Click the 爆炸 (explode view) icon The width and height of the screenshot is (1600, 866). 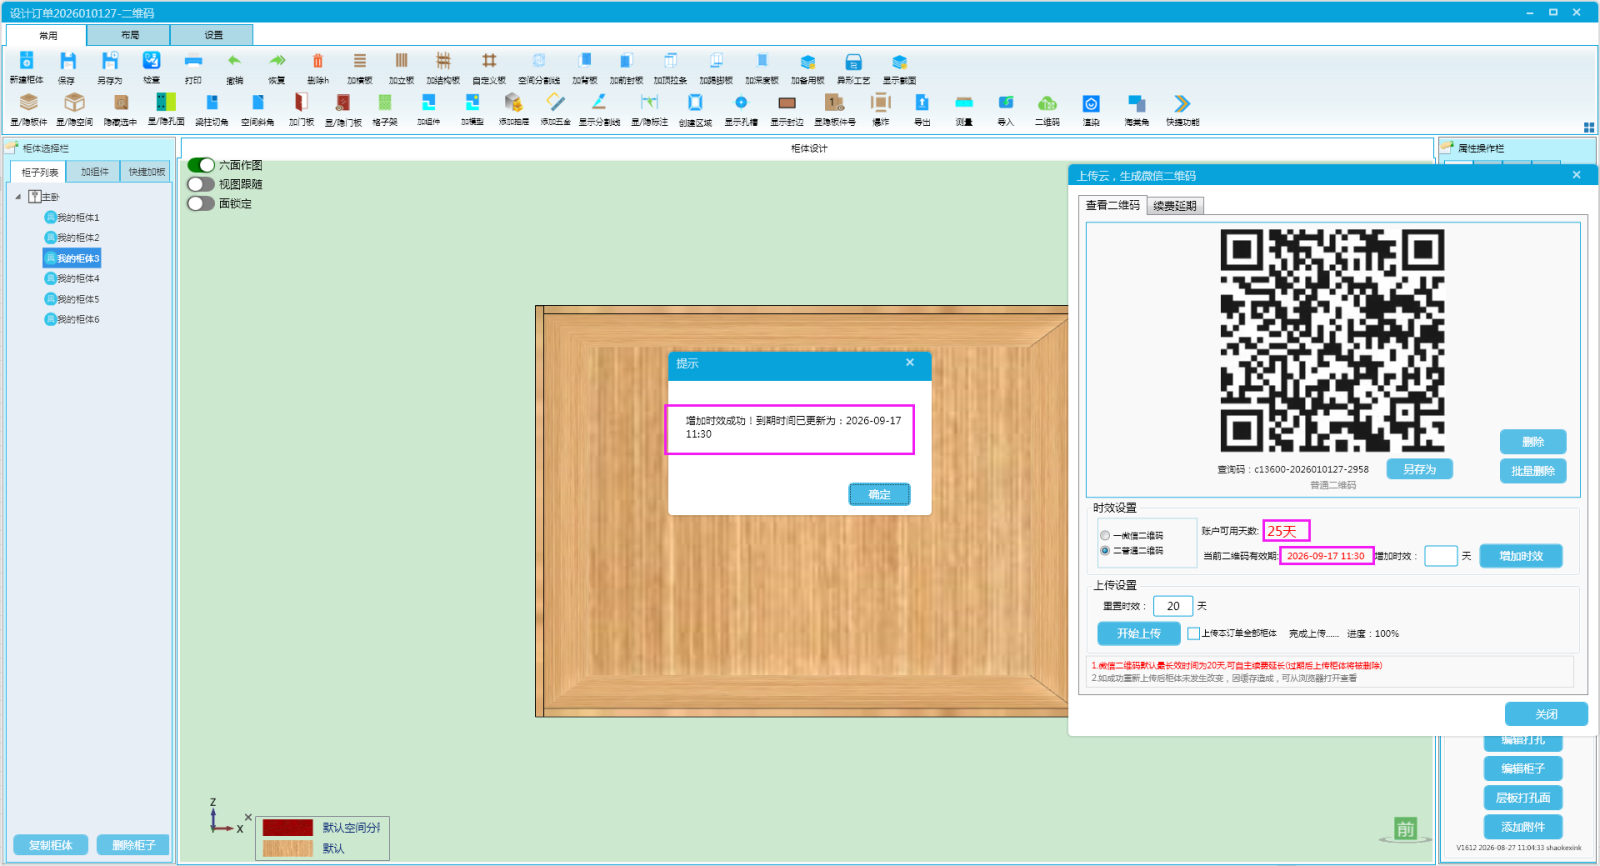coord(880,102)
